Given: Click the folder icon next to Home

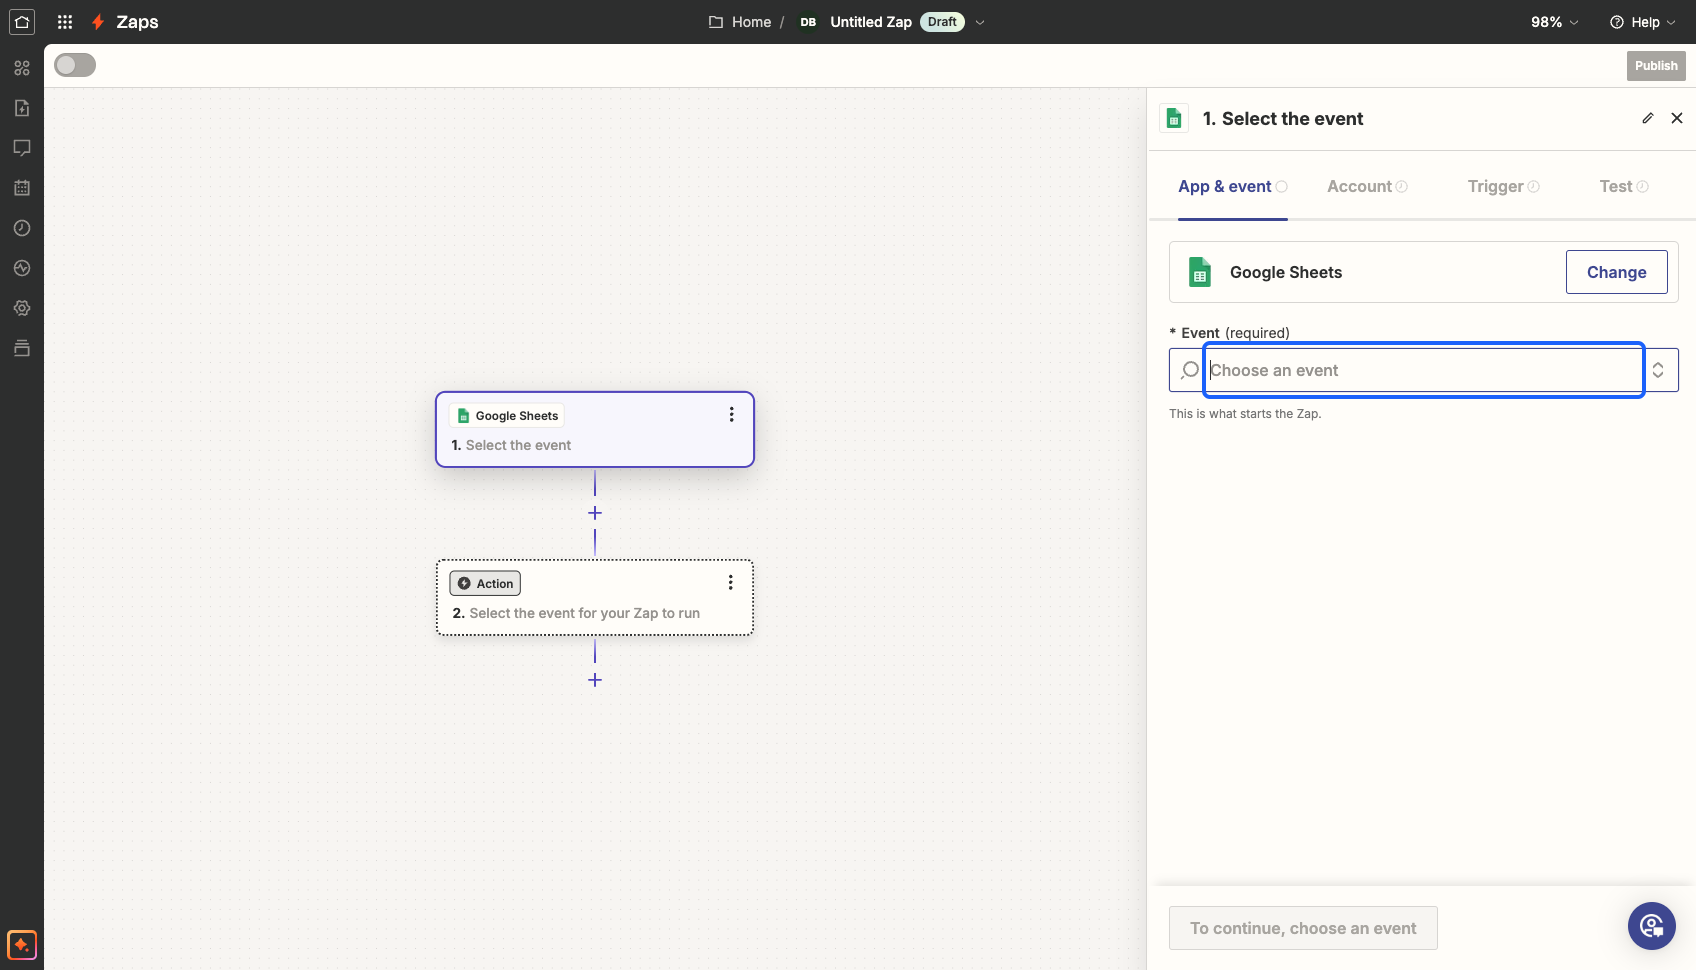Looking at the screenshot, I should click(x=716, y=22).
